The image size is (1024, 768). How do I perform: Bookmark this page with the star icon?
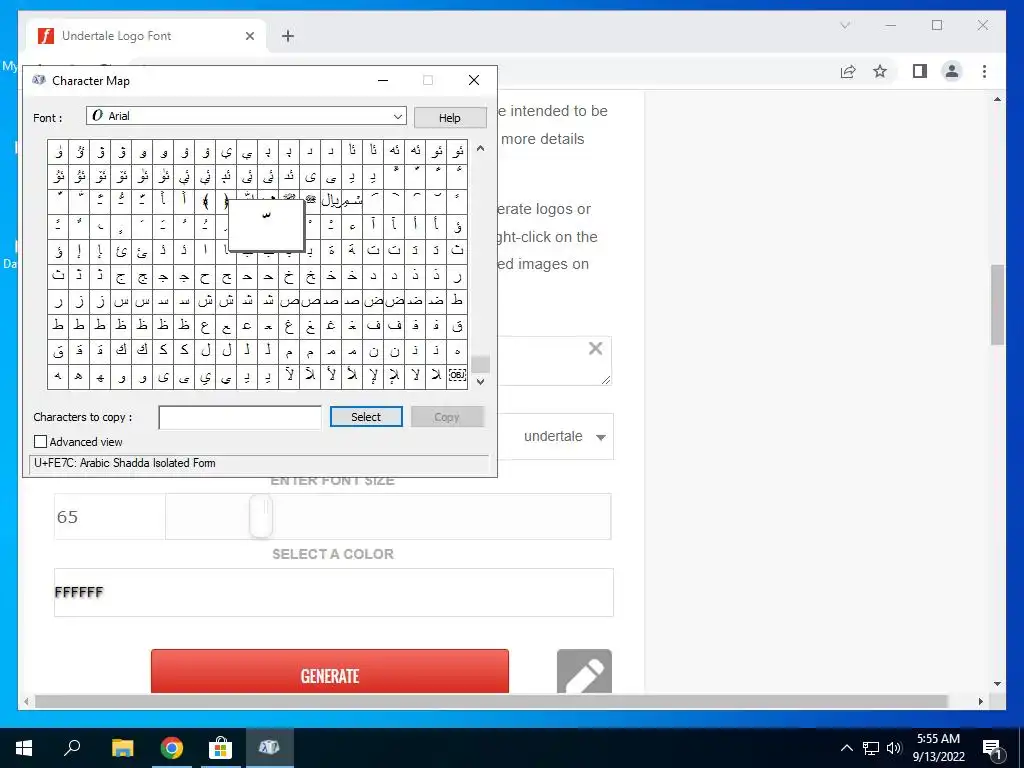[880, 71]
